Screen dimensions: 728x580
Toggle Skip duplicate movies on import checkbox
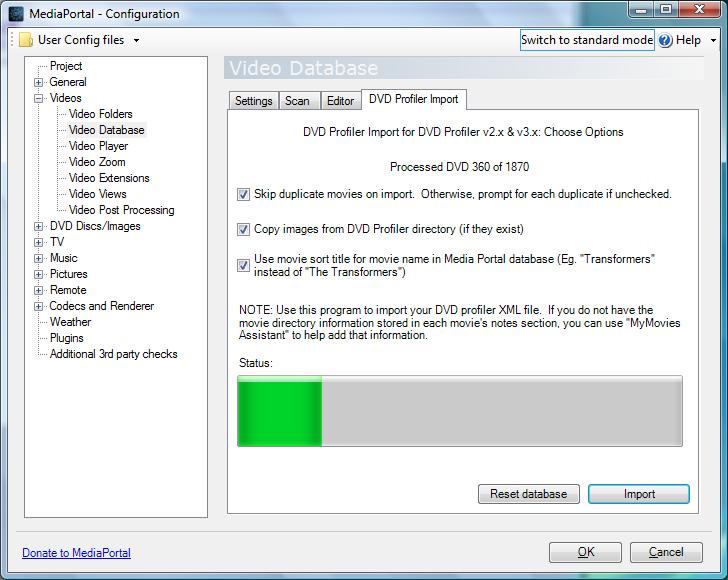244,194
